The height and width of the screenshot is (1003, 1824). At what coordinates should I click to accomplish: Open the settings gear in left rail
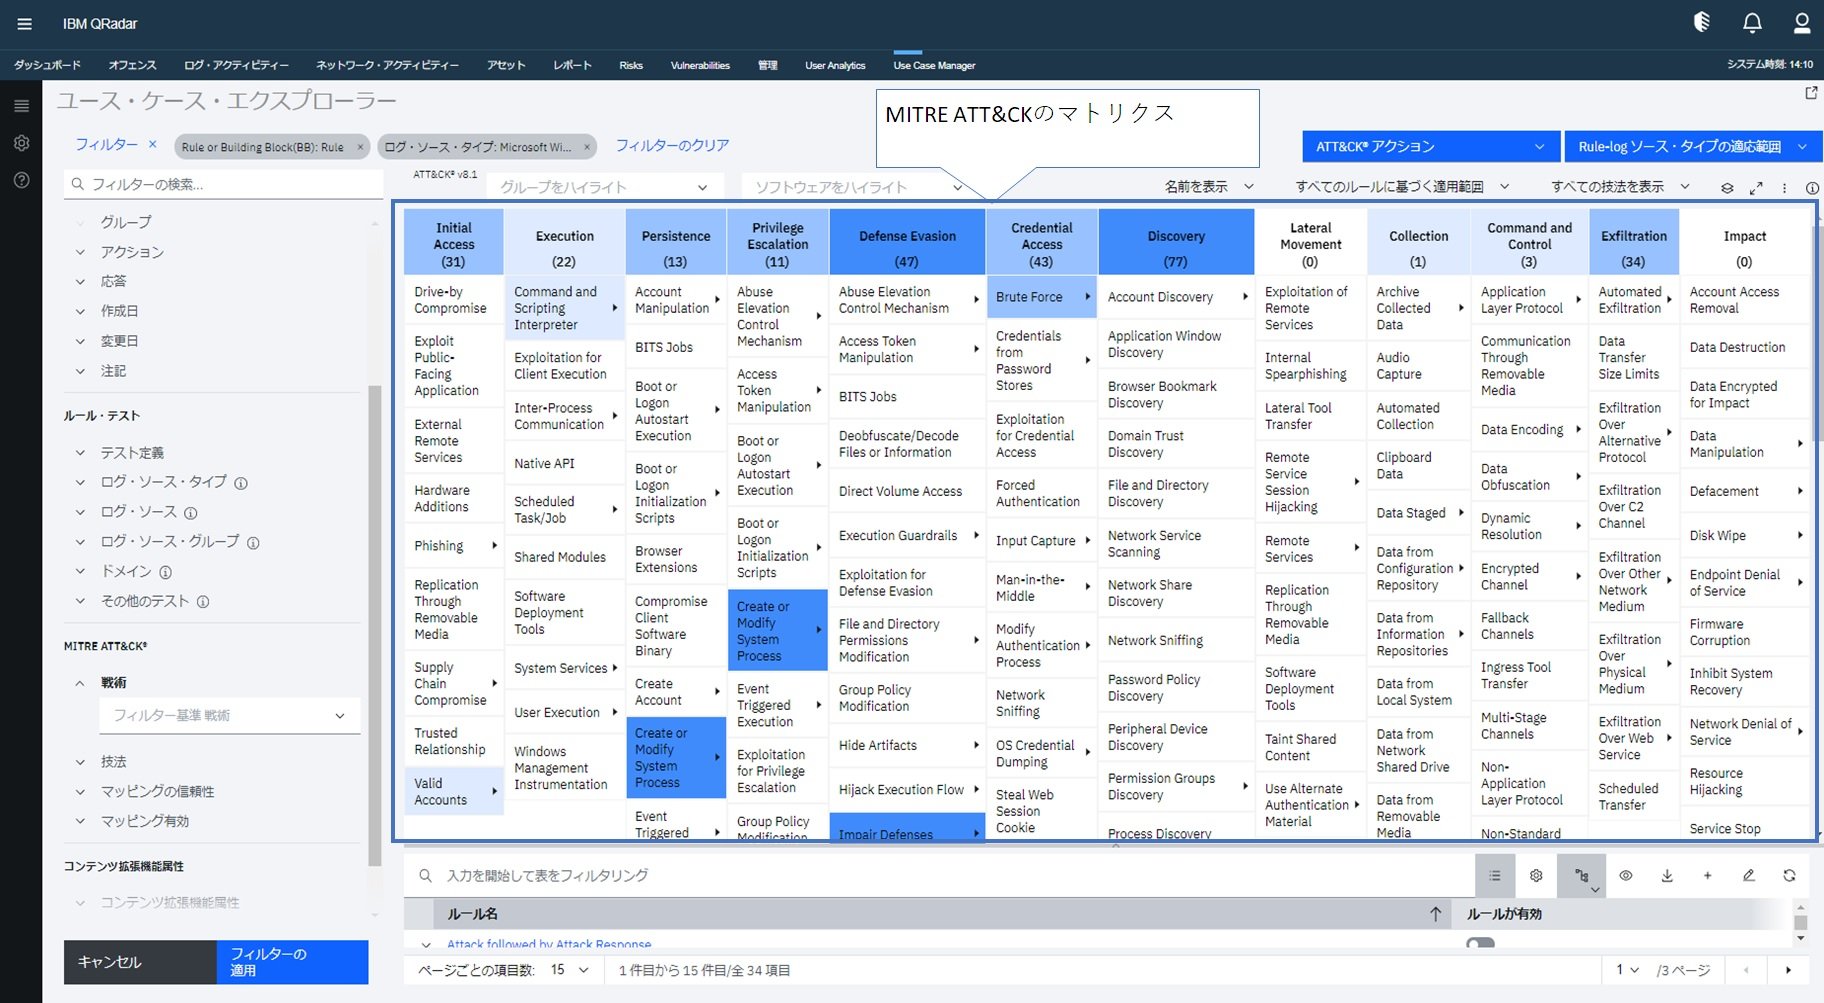21,143
